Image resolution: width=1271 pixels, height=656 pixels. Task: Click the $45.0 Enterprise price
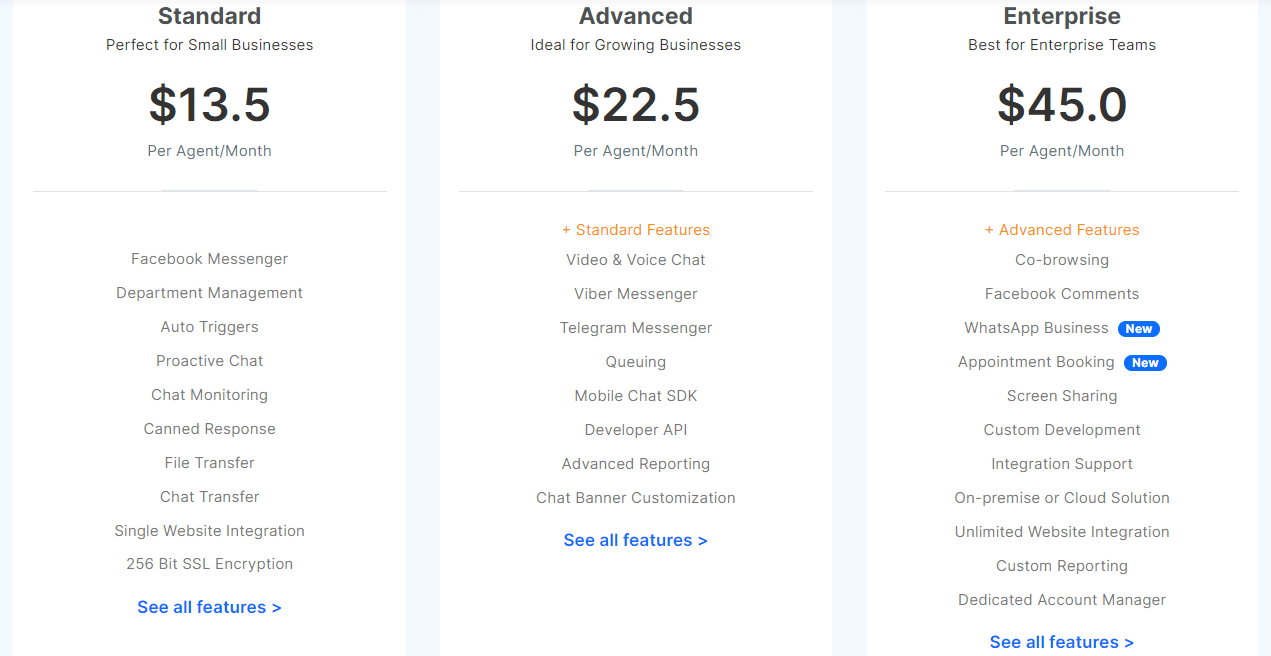(x=1061, y=104)
